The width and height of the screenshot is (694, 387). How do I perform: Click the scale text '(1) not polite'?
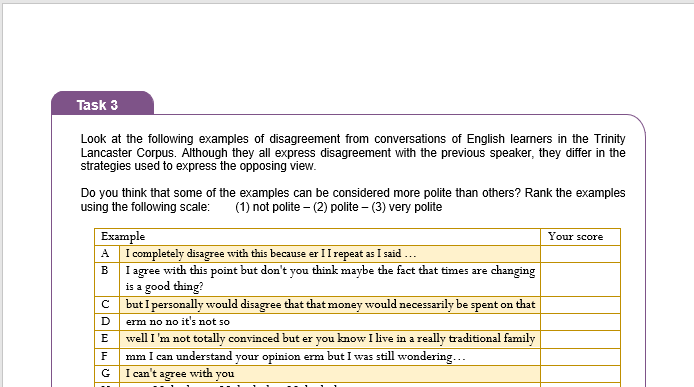267,207
